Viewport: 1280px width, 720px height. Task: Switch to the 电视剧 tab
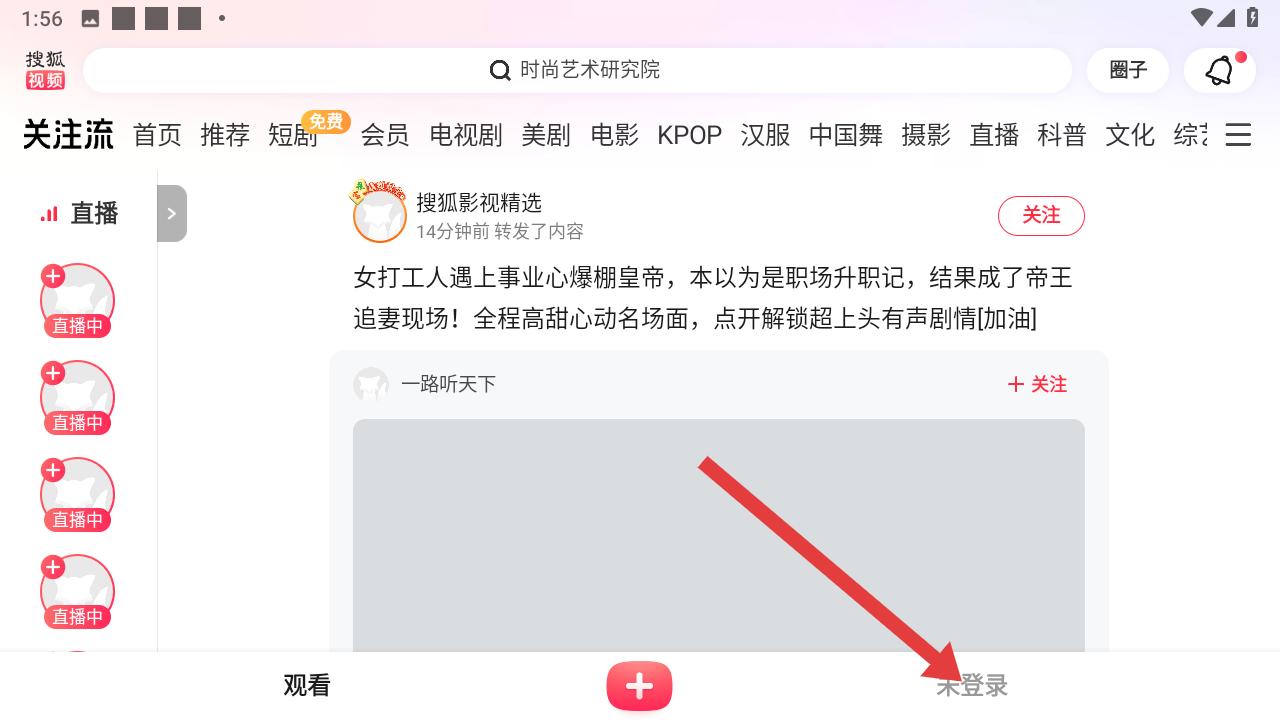pyautogui.click(x=466, y=135)
